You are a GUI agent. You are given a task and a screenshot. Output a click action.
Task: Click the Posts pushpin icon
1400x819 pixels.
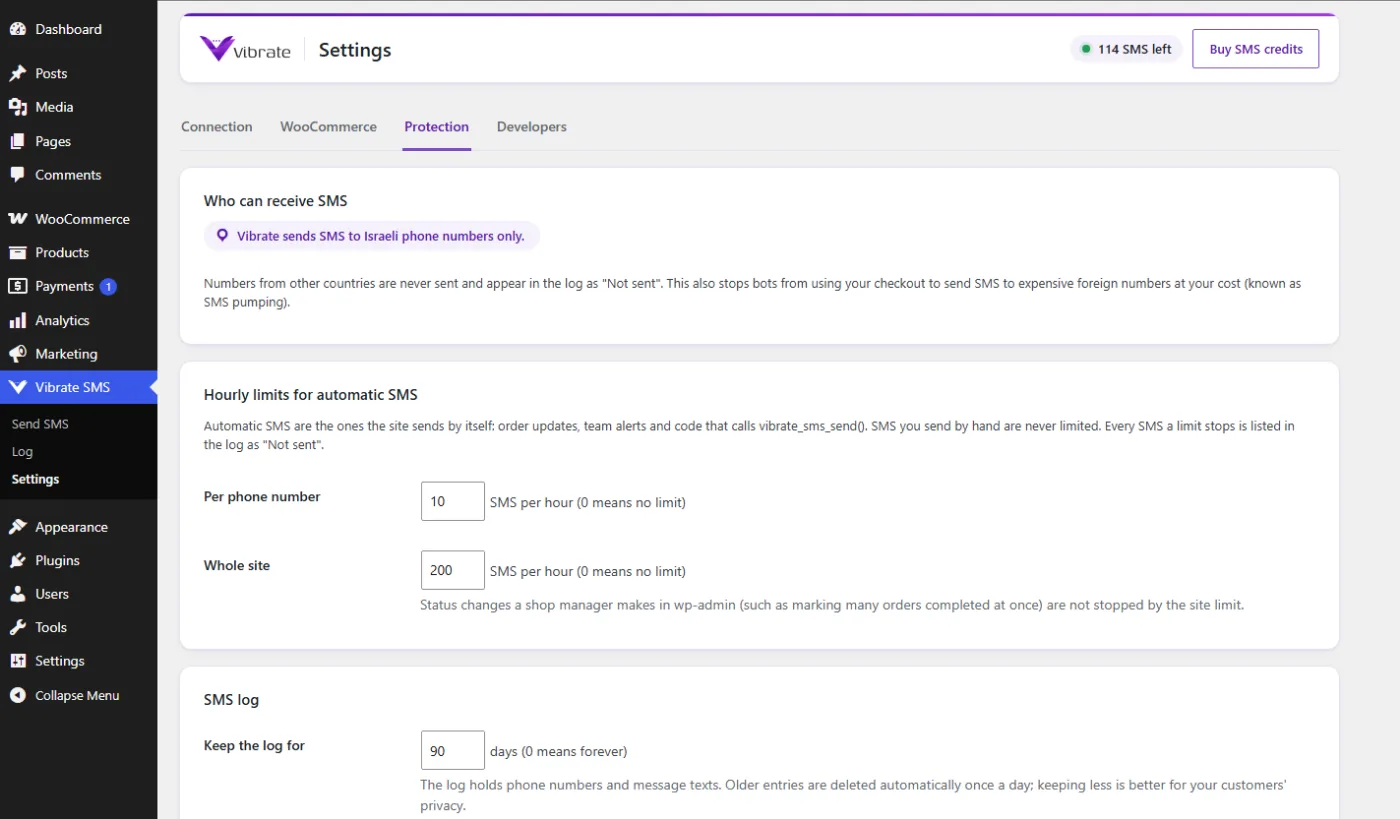click(17, 73)
